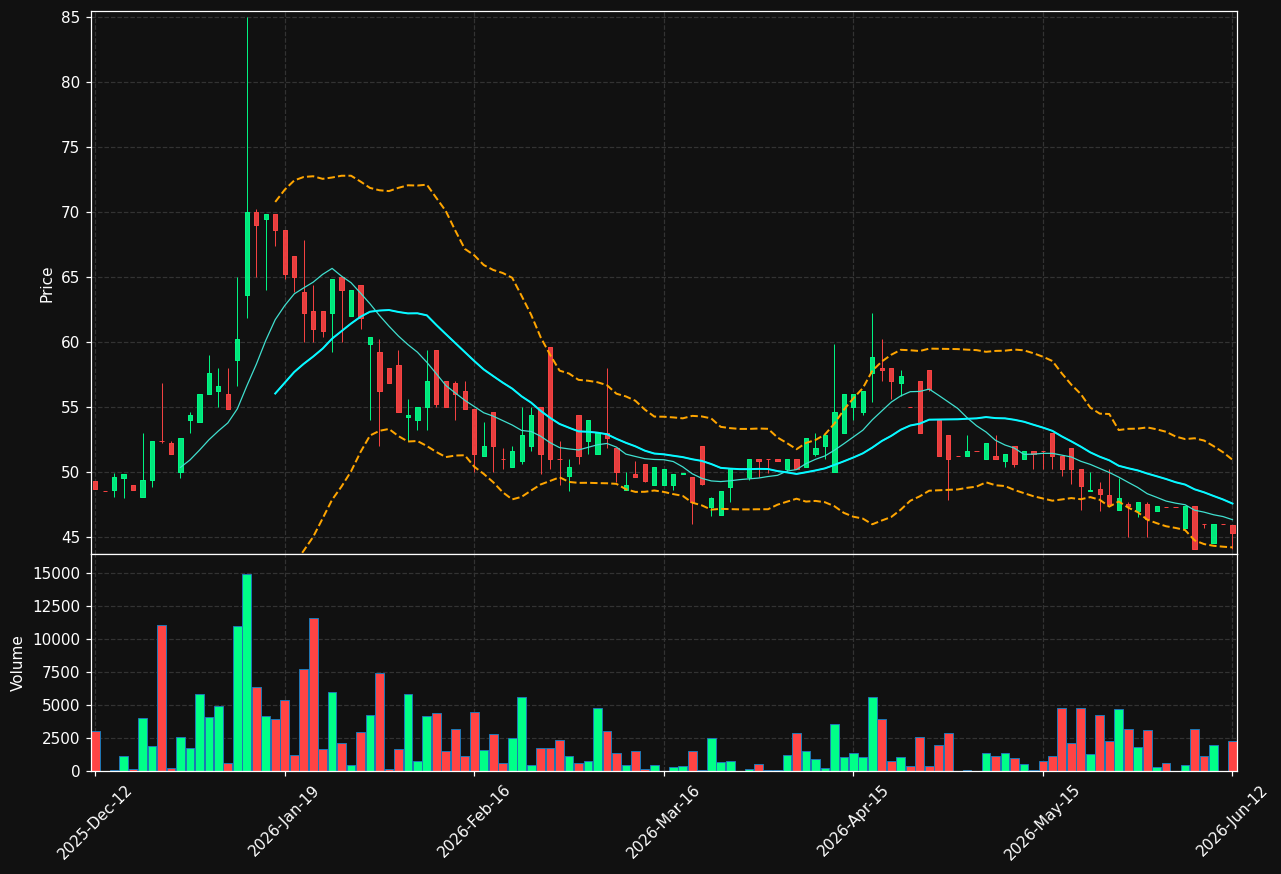Click the tallest green volume bar near 15000

247,672
